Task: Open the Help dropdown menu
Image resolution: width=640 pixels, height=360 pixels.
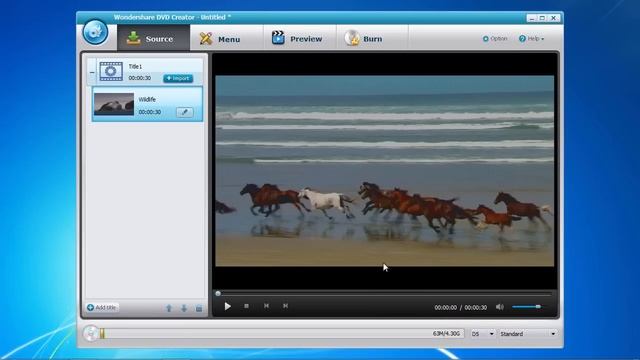Action: pos(531,38)
